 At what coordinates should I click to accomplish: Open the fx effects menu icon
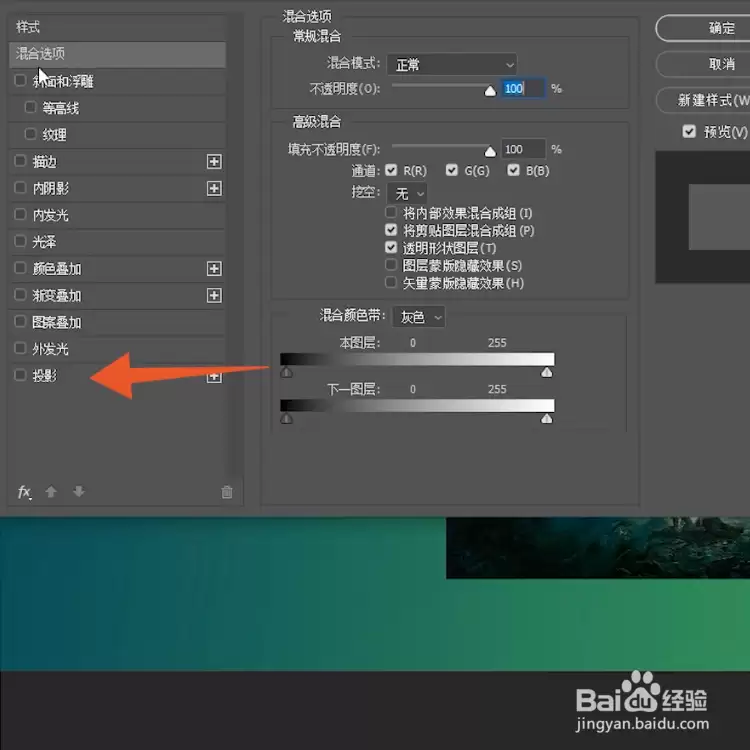24,492
